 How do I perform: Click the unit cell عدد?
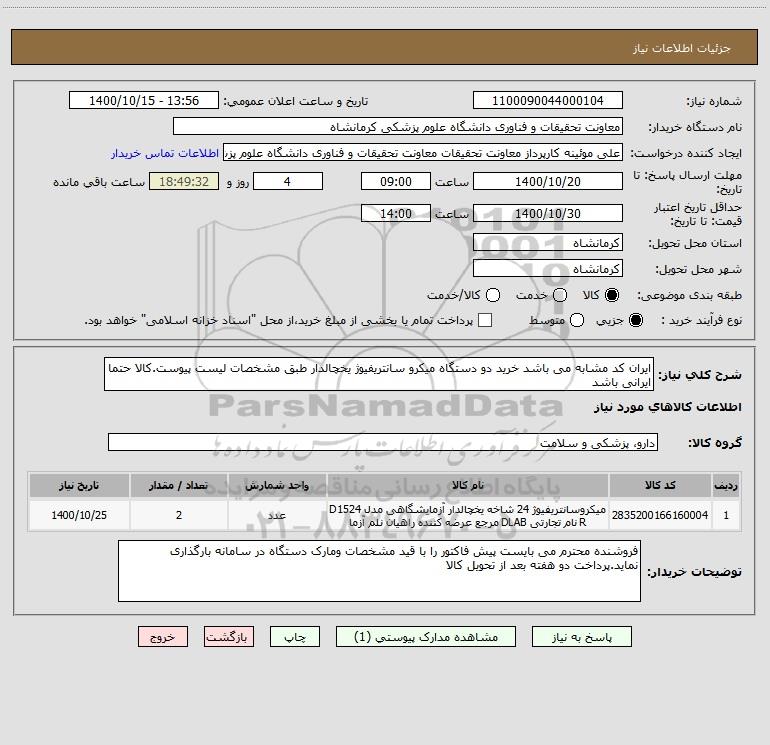click(x=277, y=515)
